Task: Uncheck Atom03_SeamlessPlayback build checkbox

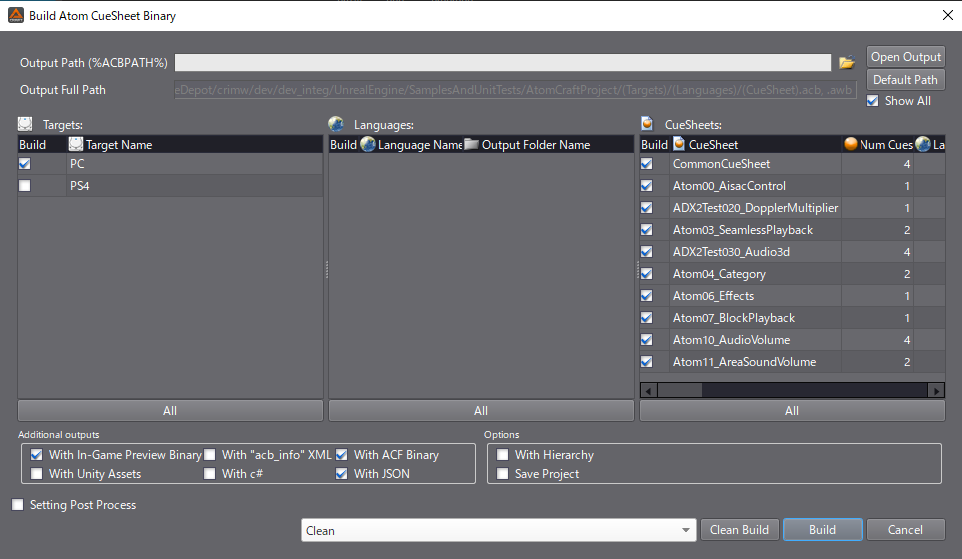Action: (x=647, y=230)
